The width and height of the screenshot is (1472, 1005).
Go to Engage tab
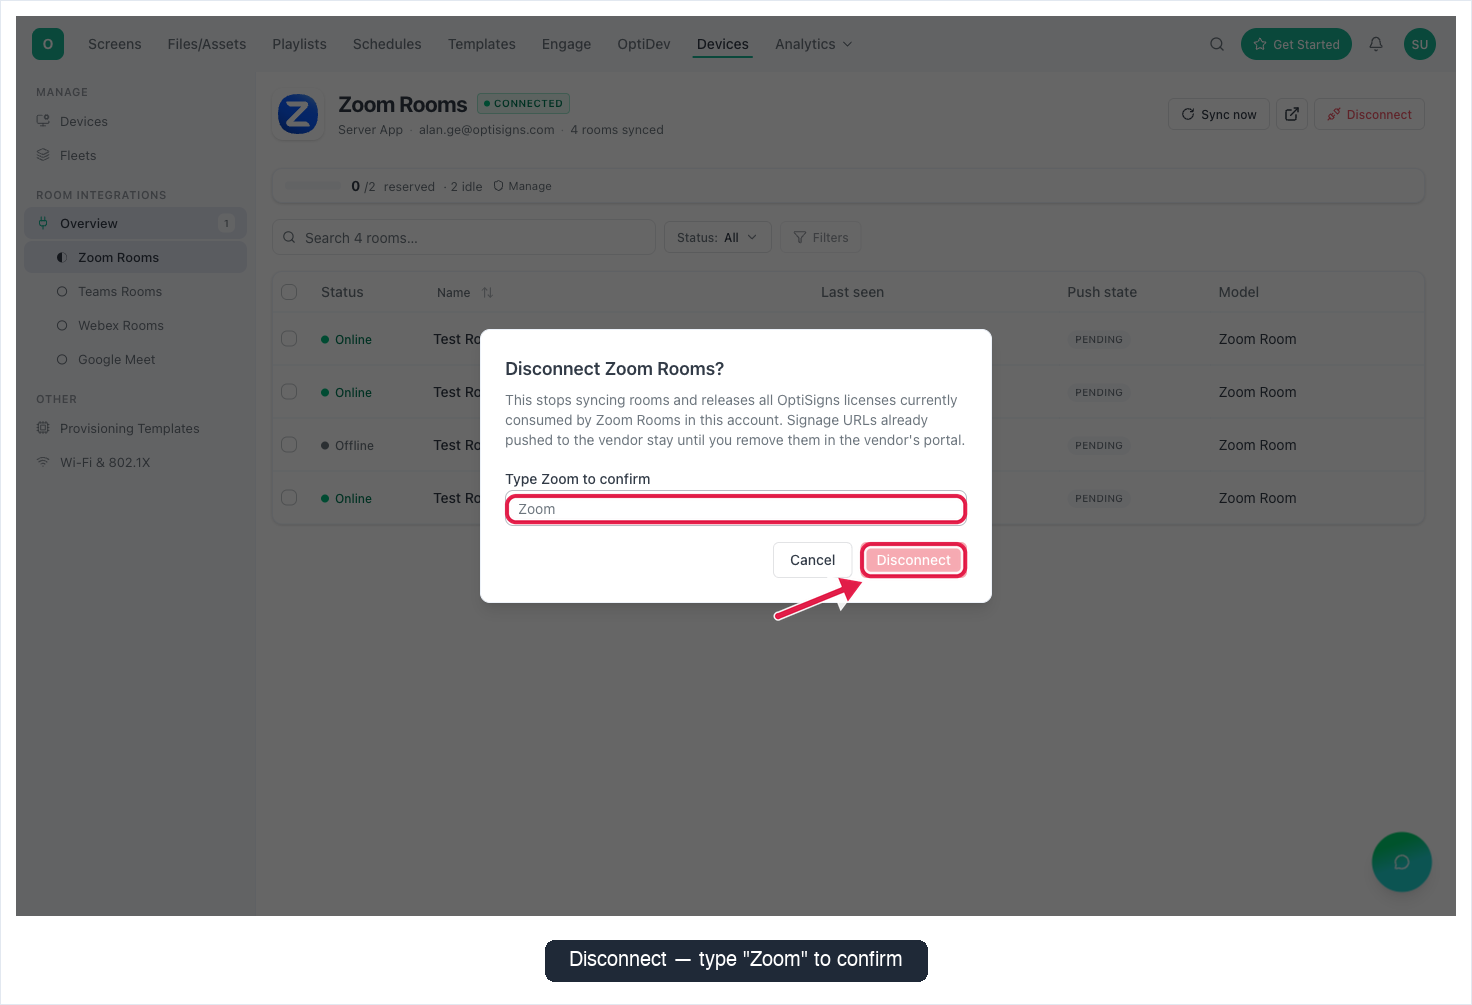(566, 44)
